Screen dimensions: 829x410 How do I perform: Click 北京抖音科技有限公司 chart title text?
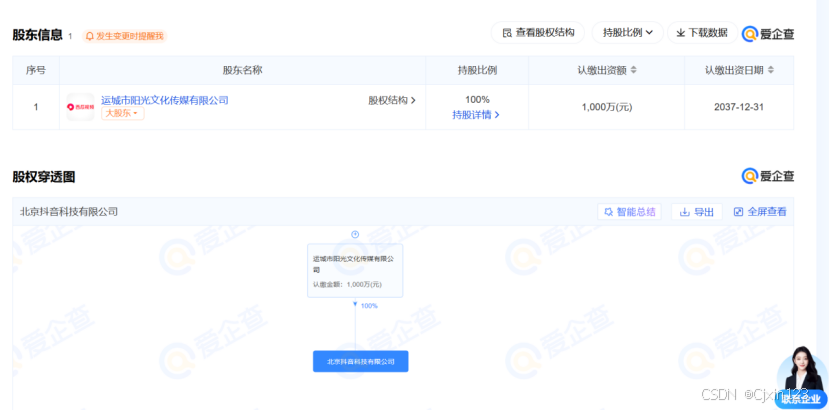point(69,212)
